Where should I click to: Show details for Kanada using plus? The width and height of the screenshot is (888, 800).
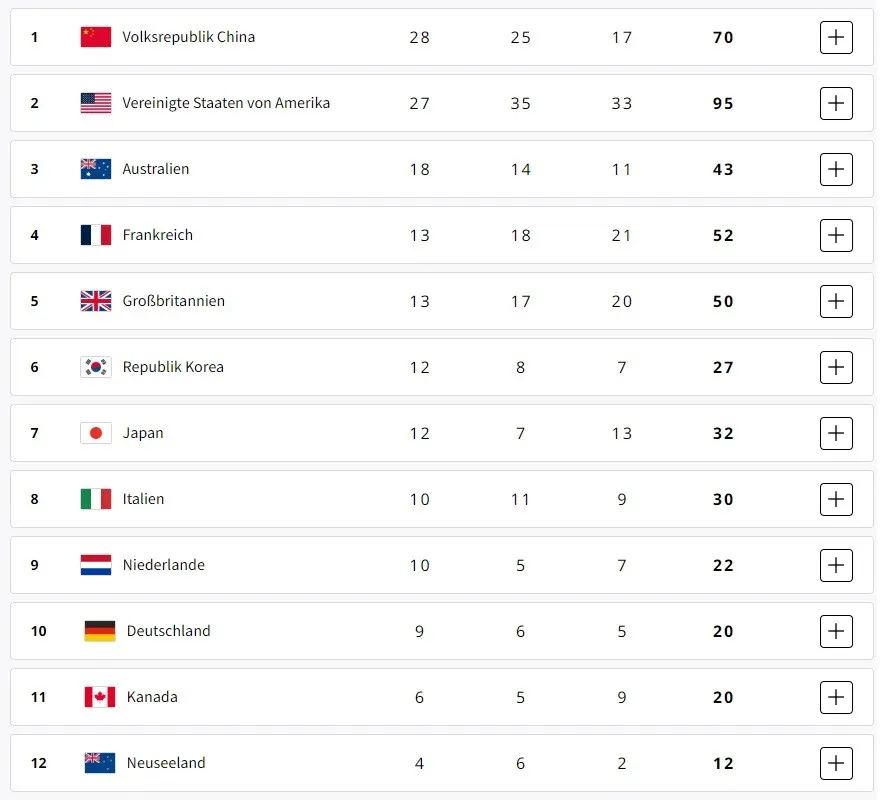(x=836, y=697)
